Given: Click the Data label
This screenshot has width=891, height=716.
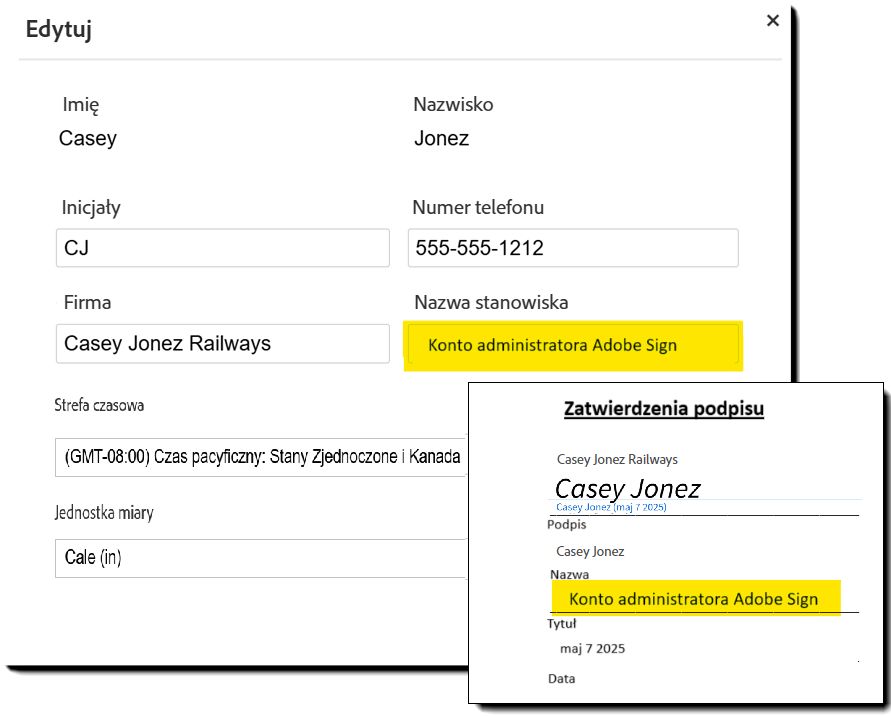Looking at the screenshot, I should tap(561, 678).
